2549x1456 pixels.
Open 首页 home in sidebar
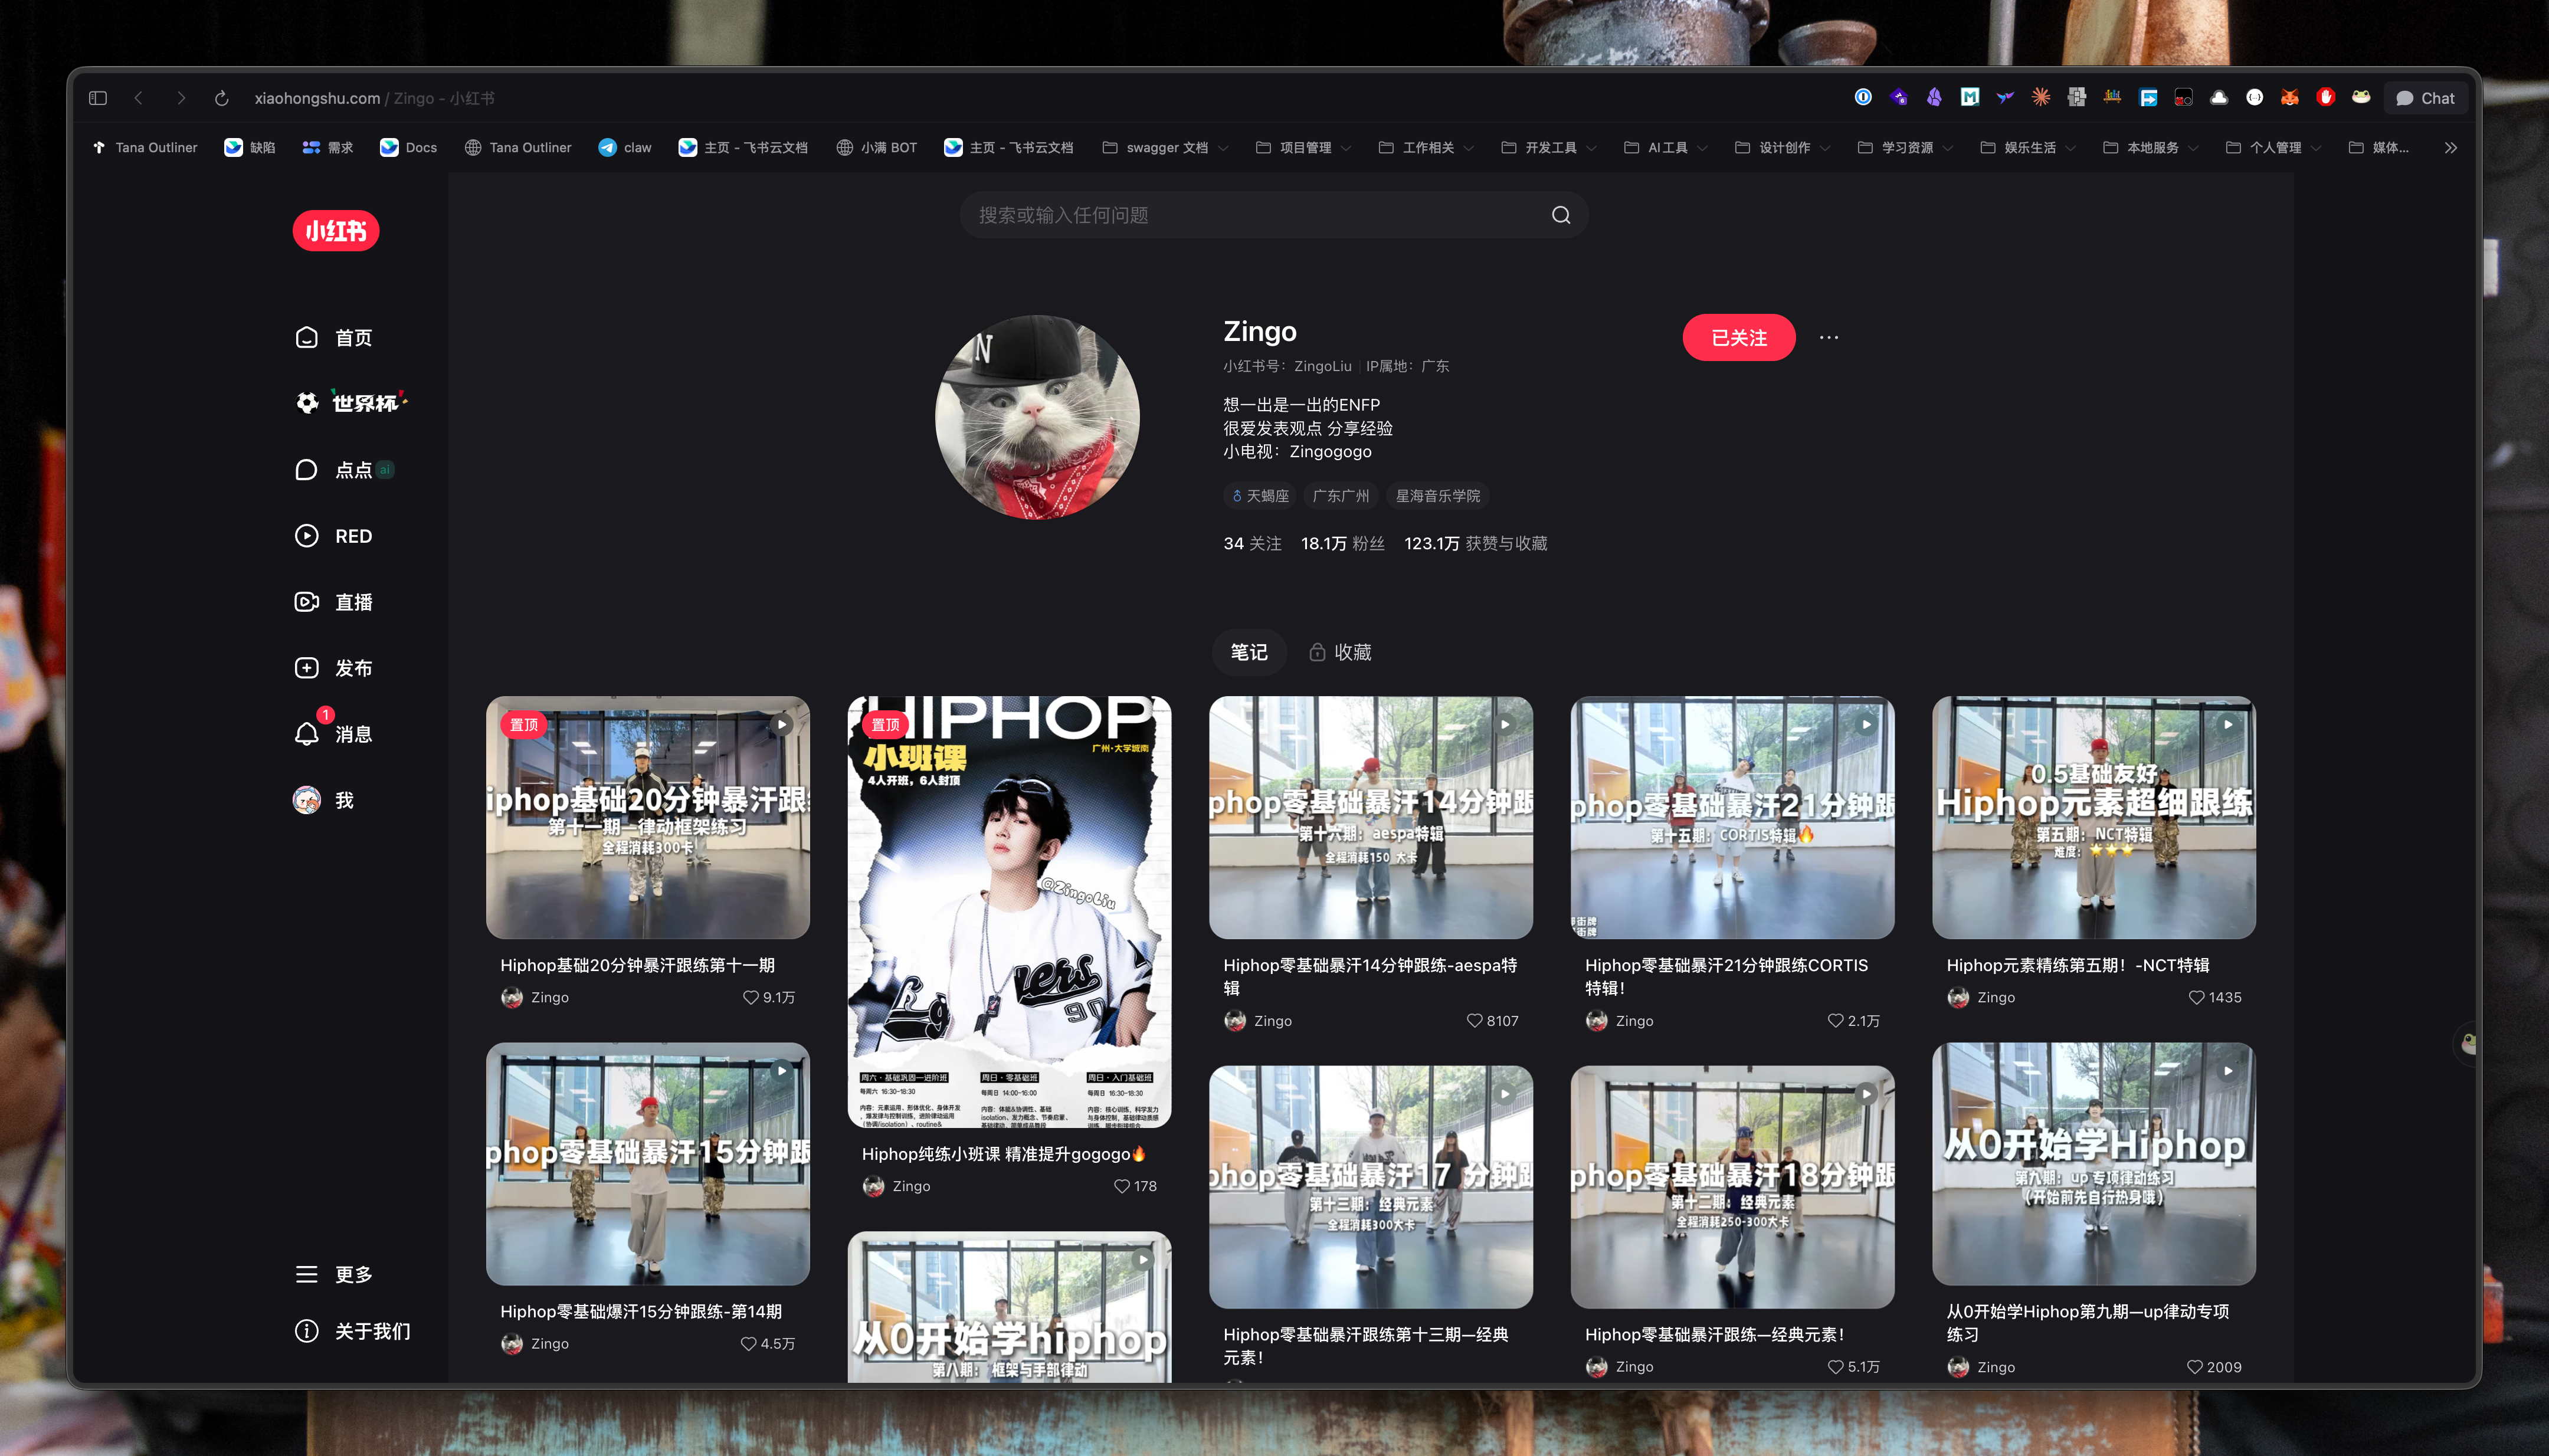point(334,338)
